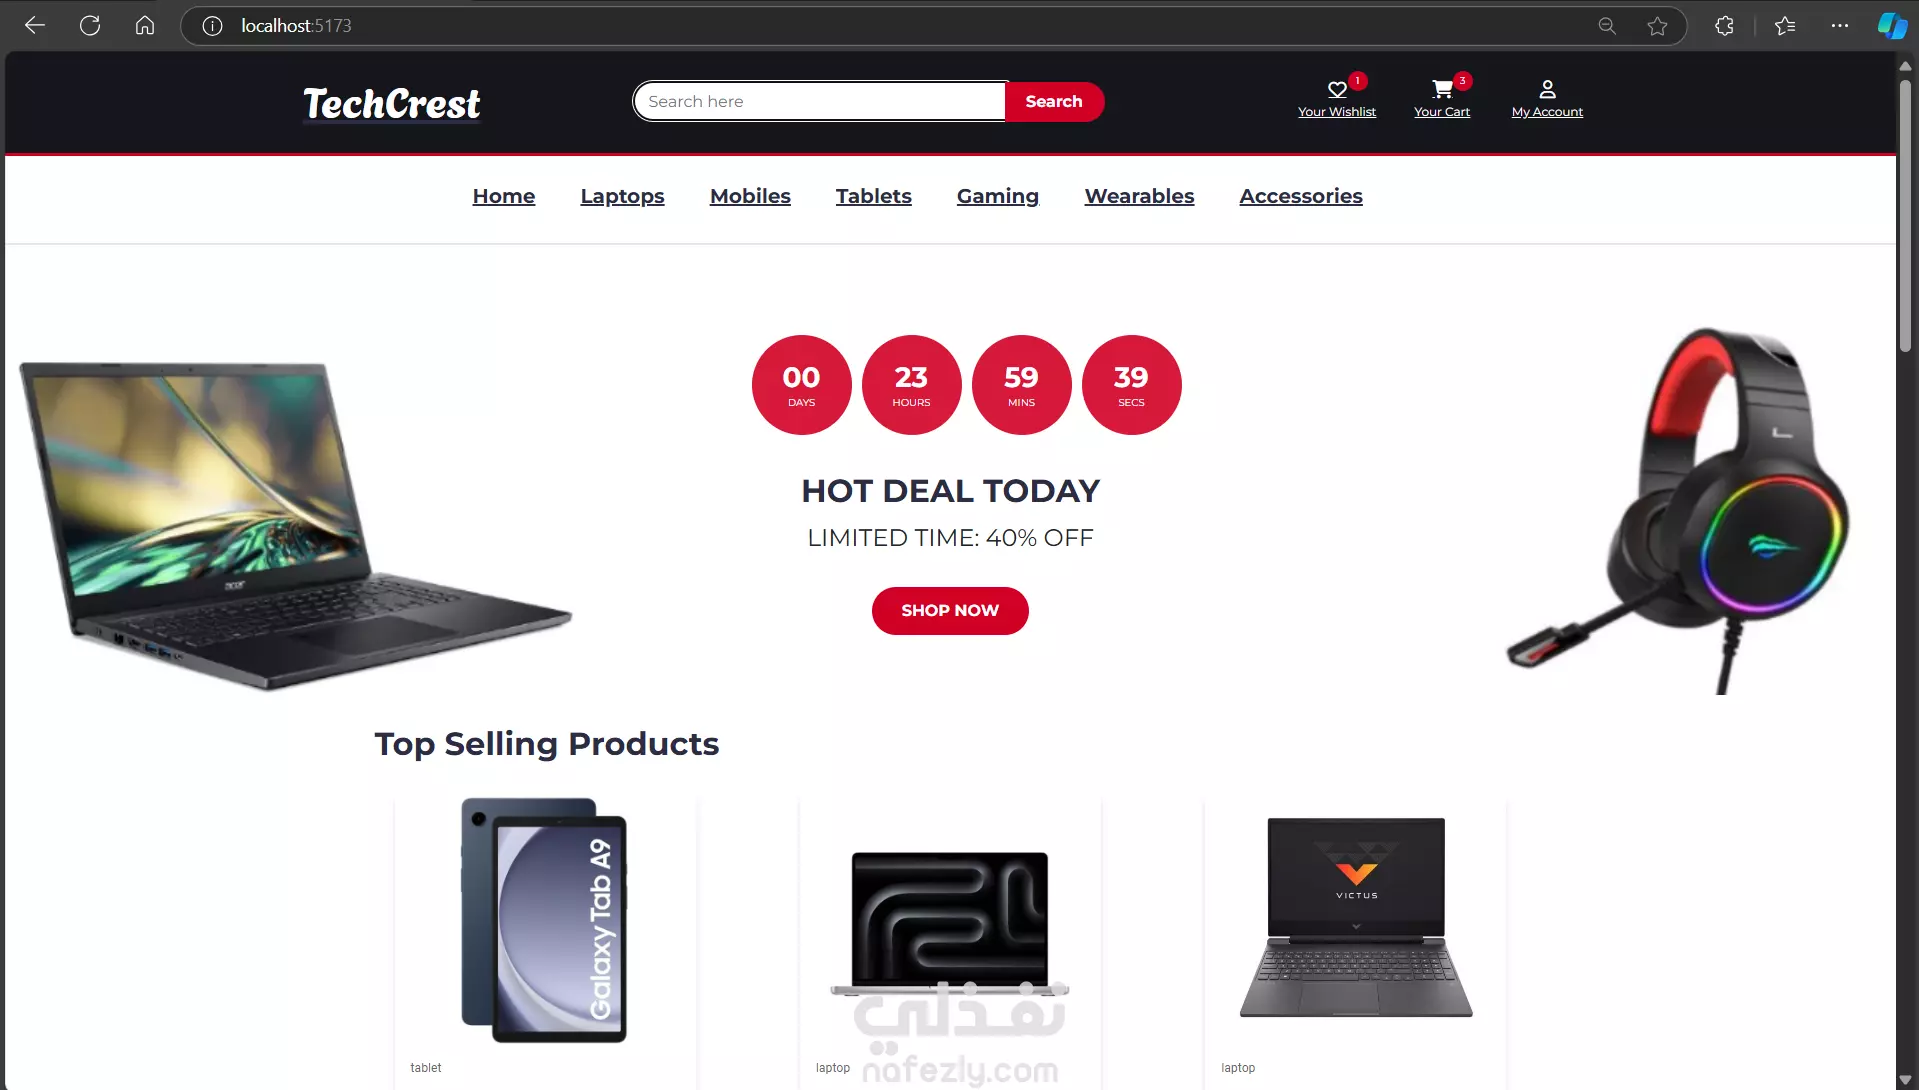The image size is (1919, 1090).
Task: Navigate to the Laptops category
Action: coord(622,196)
